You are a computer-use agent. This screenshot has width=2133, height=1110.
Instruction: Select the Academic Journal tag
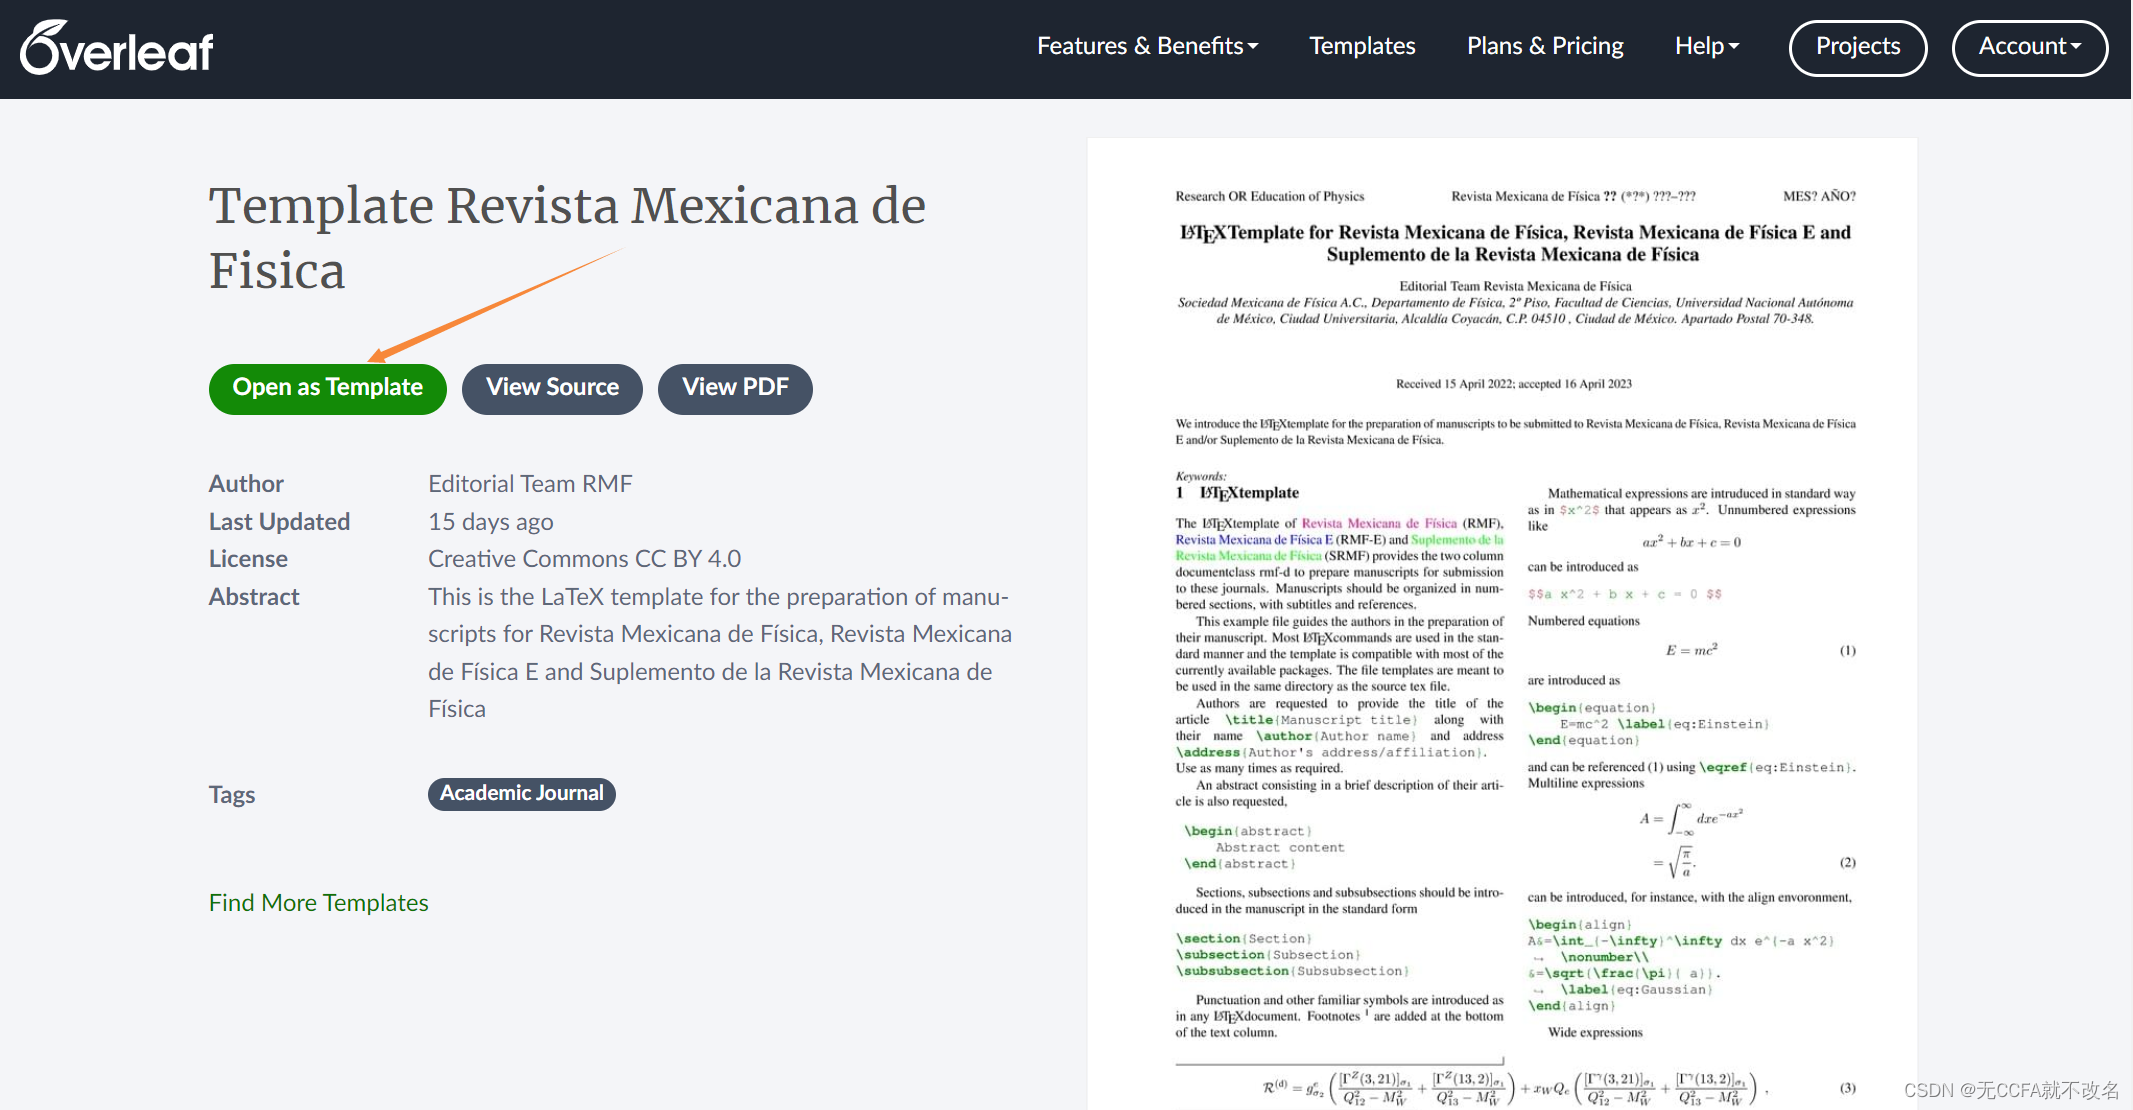(521, 794)
